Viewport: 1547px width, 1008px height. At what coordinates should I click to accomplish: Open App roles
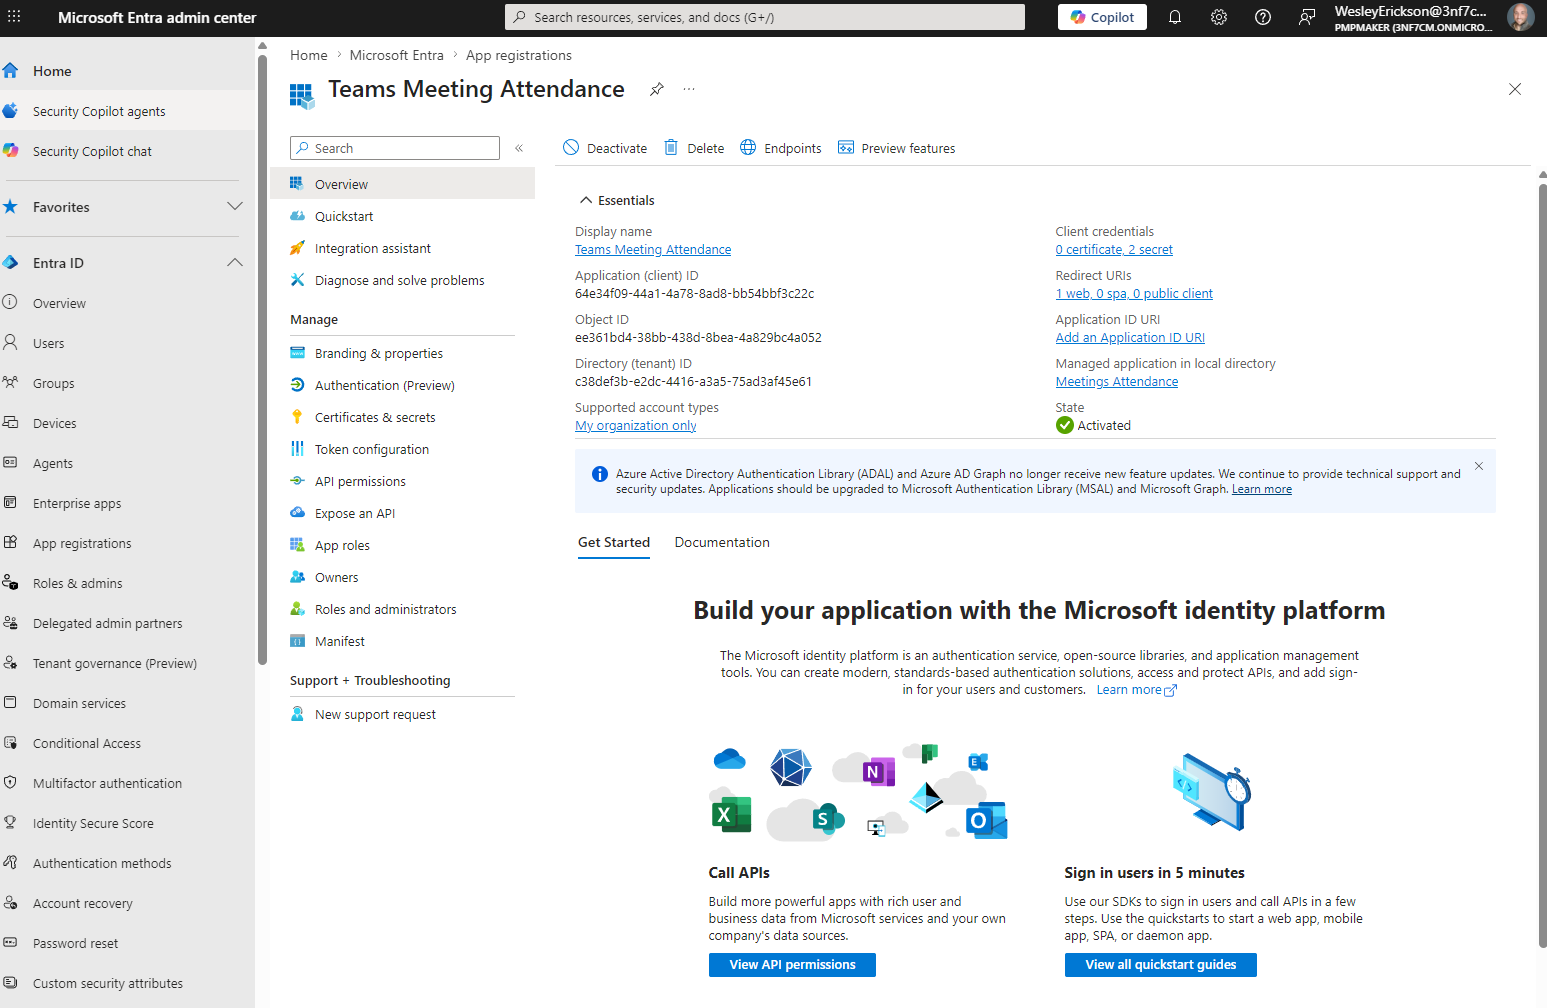[x=402, y=545]
